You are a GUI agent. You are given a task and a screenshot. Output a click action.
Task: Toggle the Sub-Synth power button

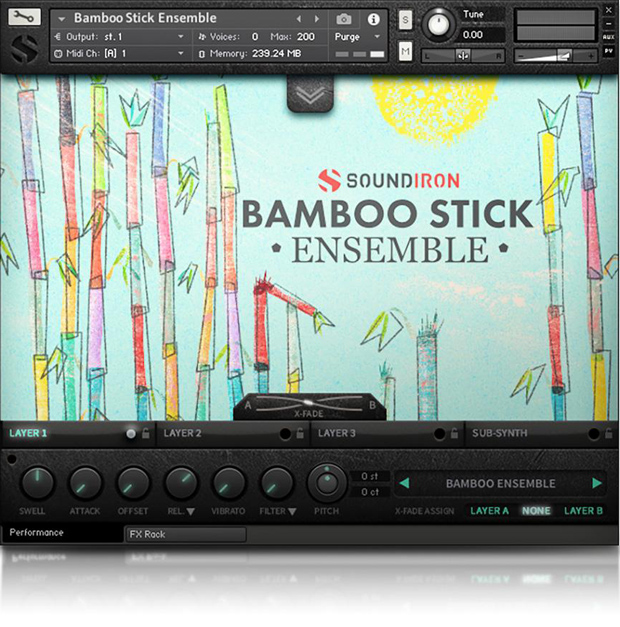(594, 433)
